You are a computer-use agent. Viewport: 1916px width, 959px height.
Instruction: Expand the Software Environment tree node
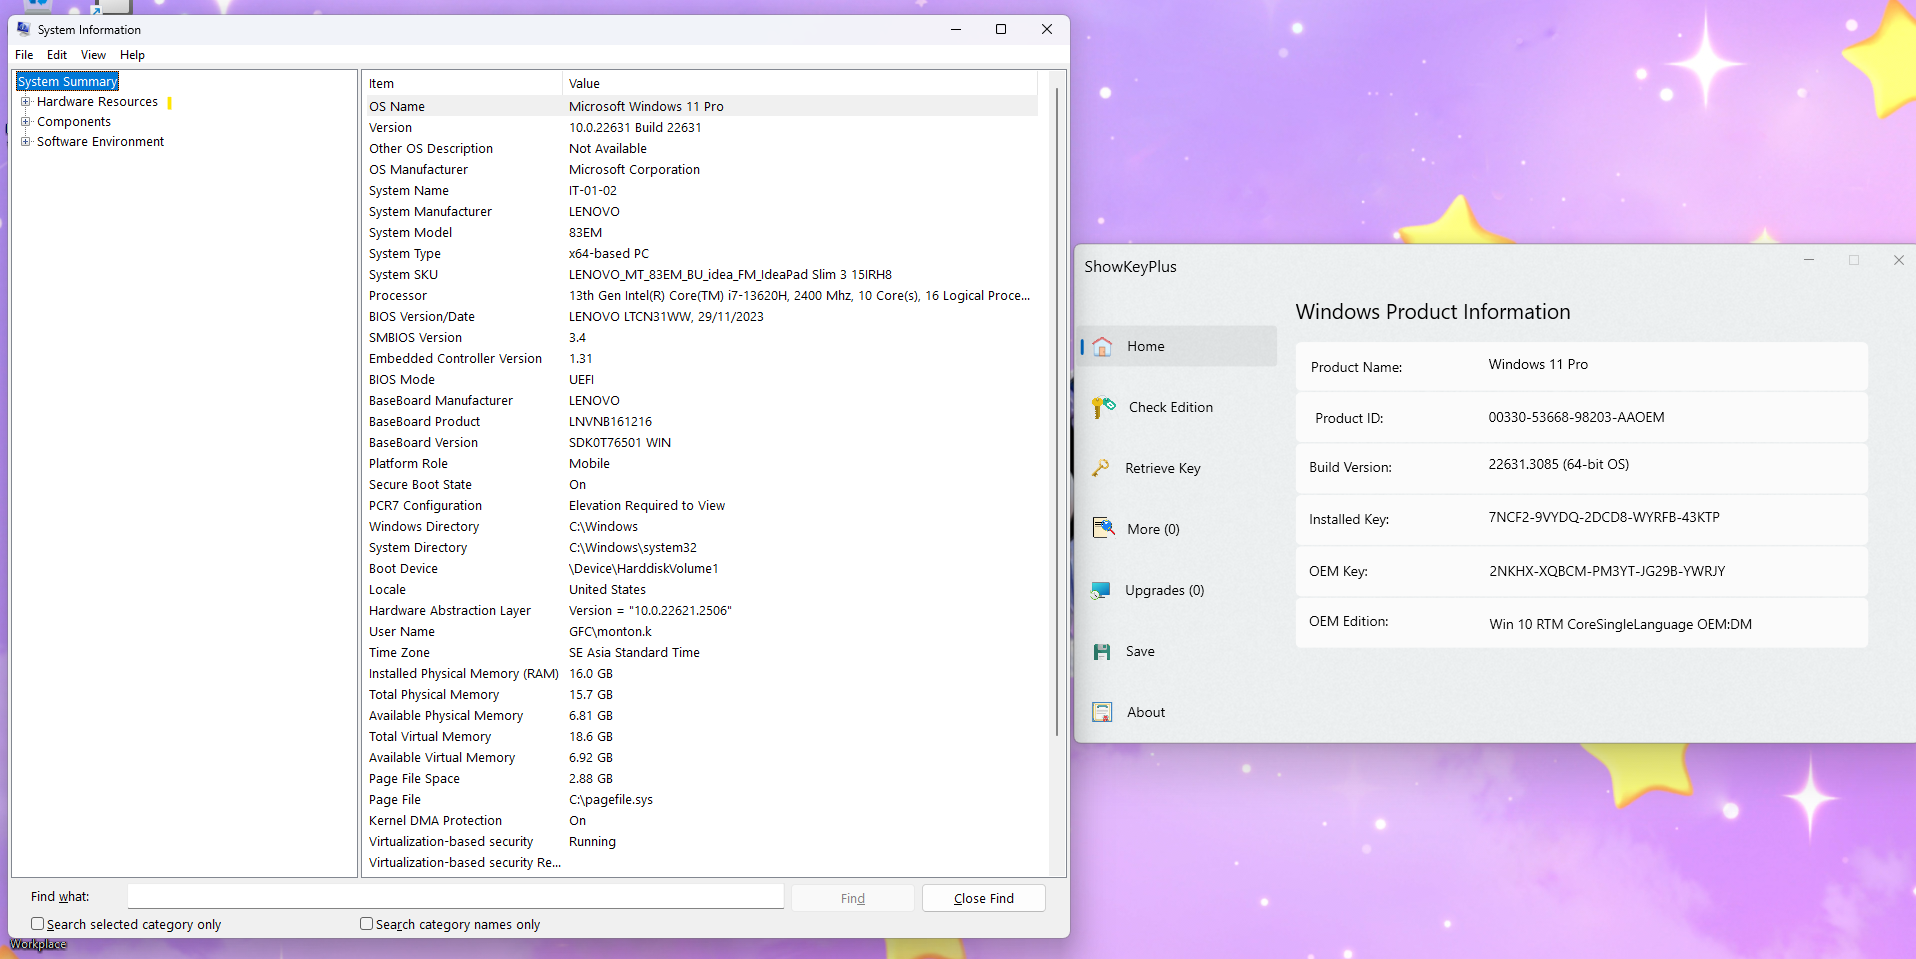click(x=26, y=142)
